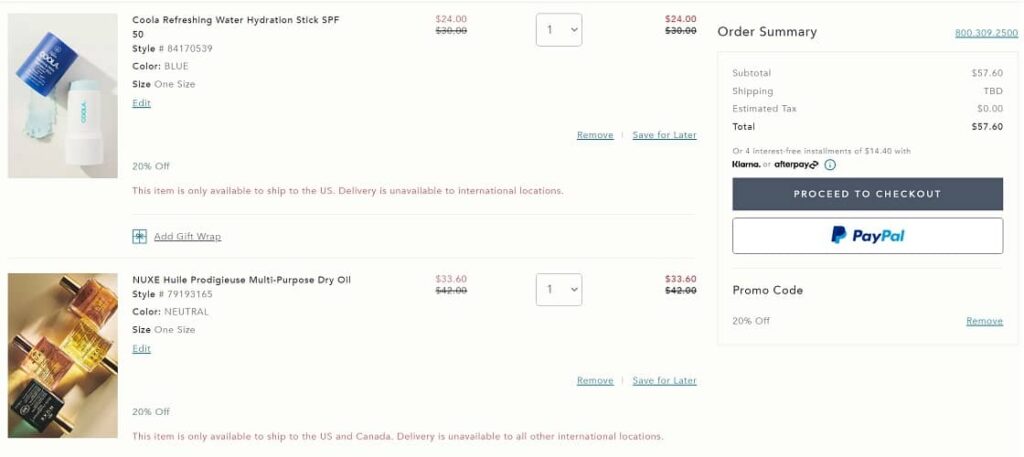Screen dimensions: 1024x457
Task: Open the Coola product thumbnail image
Action: coord(62,96)
